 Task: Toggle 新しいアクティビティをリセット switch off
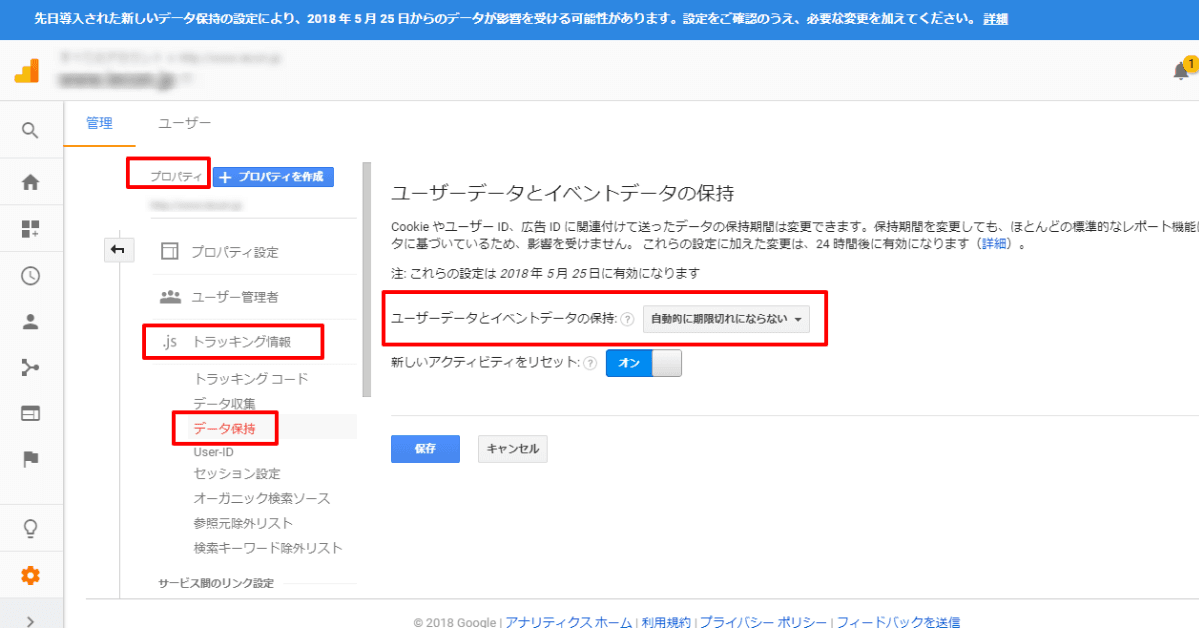pos(644,363)
